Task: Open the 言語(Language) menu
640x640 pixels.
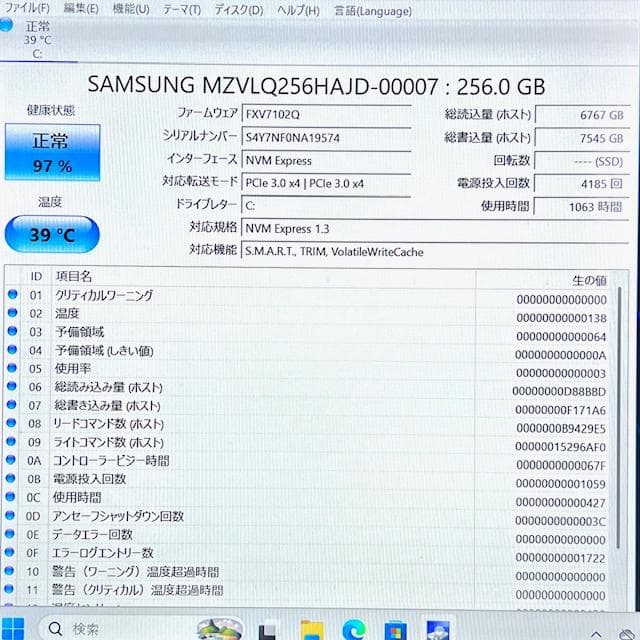Action: pyautogui.click(x=373, y=11)
